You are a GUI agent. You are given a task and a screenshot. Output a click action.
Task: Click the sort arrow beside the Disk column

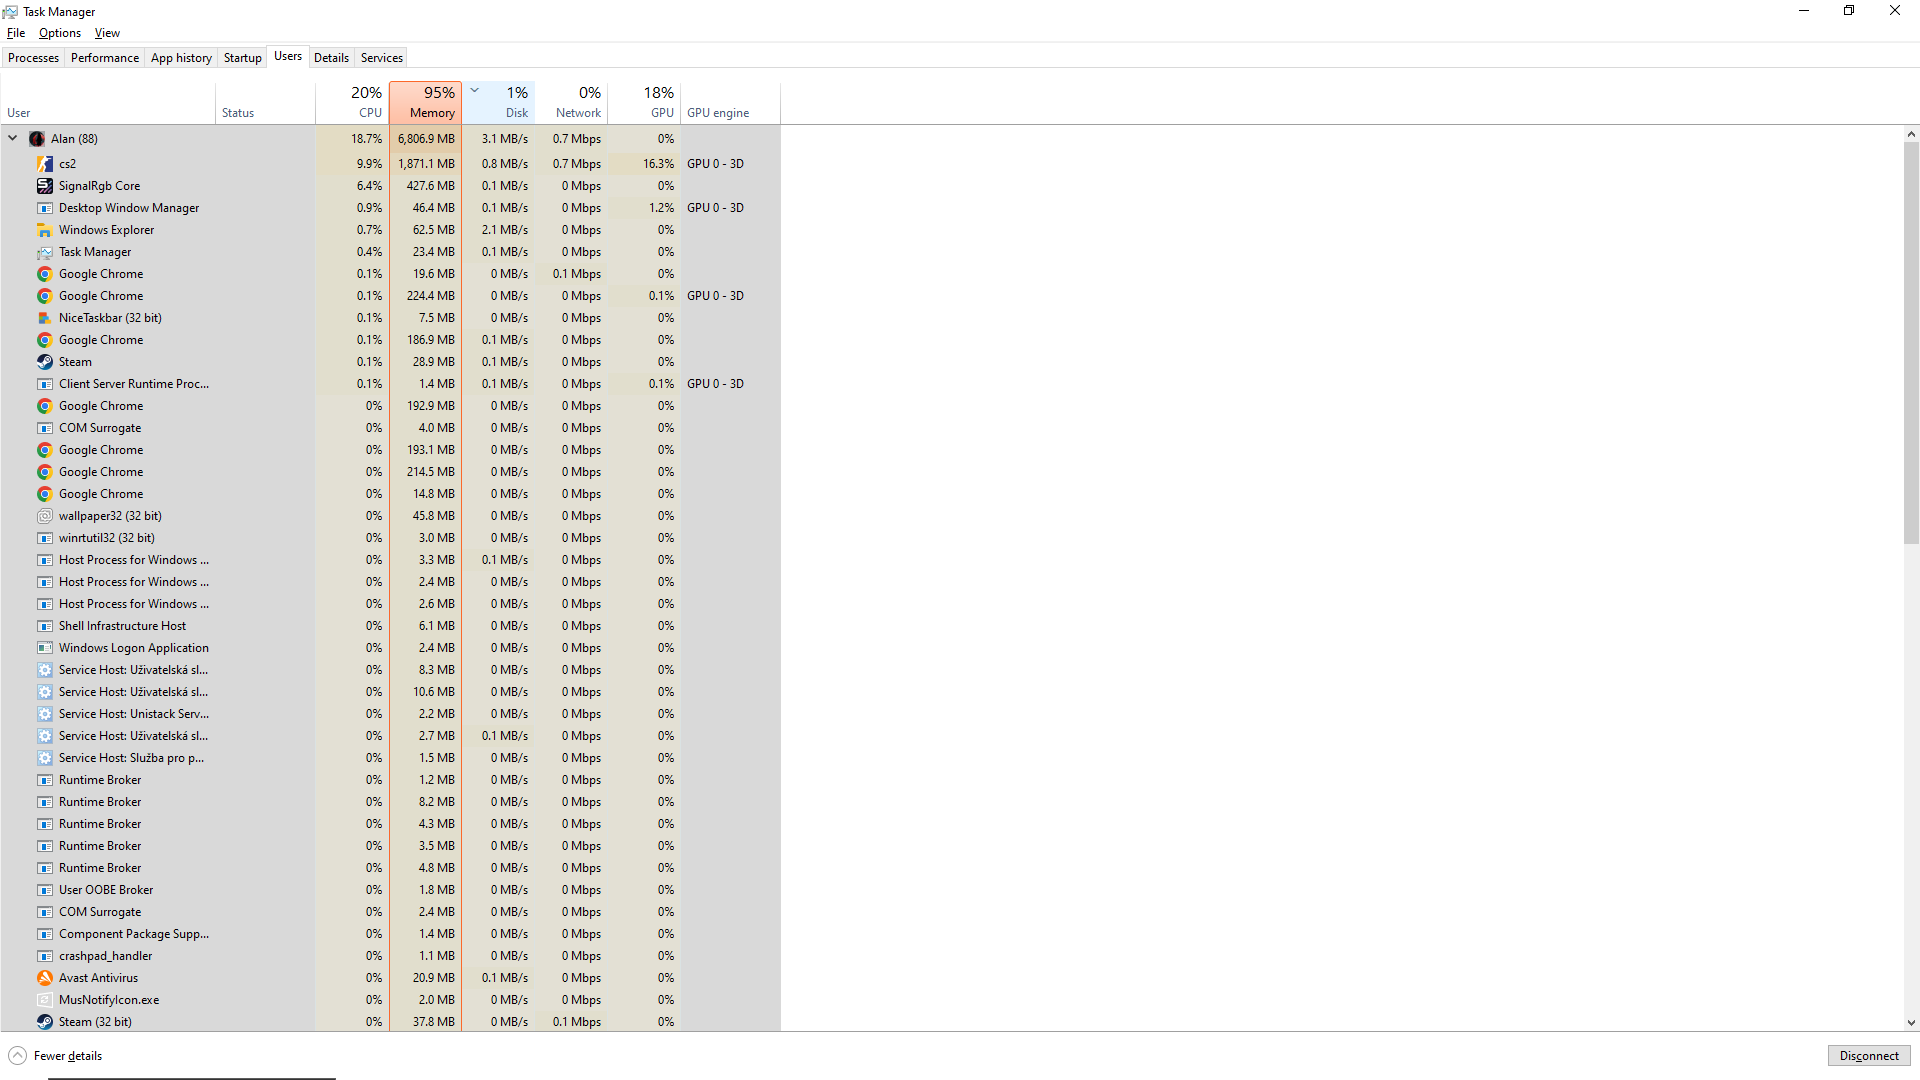[x=475, y=90]
